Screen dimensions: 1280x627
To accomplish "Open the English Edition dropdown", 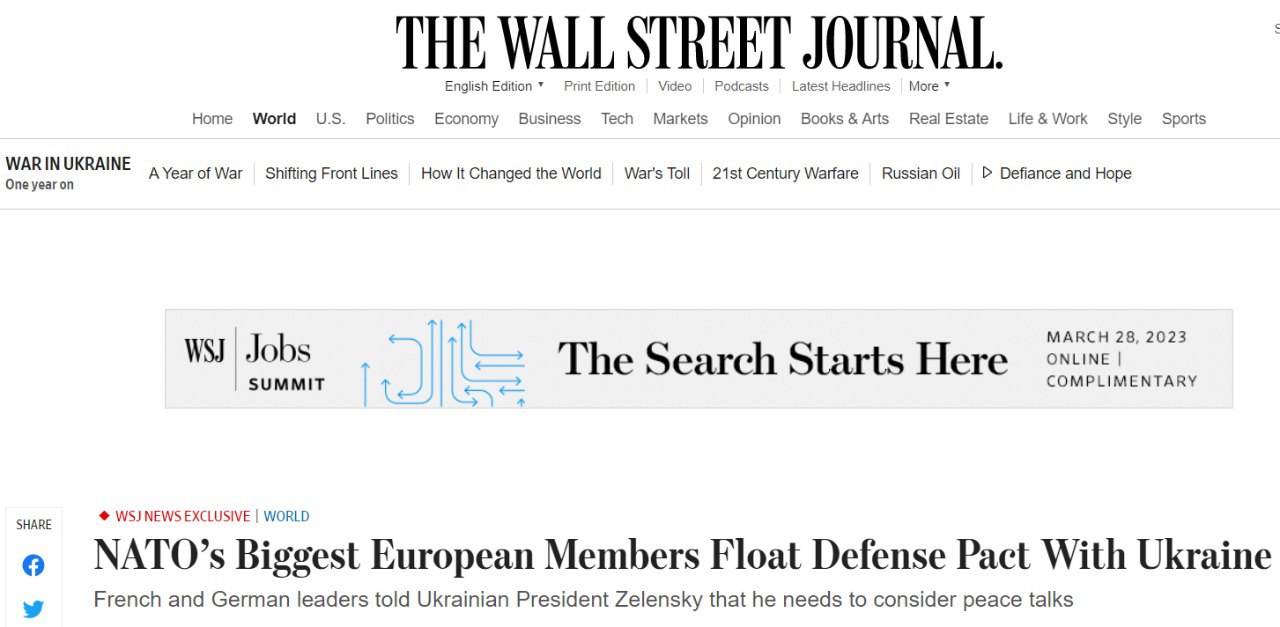I will (x=494, y=86).
